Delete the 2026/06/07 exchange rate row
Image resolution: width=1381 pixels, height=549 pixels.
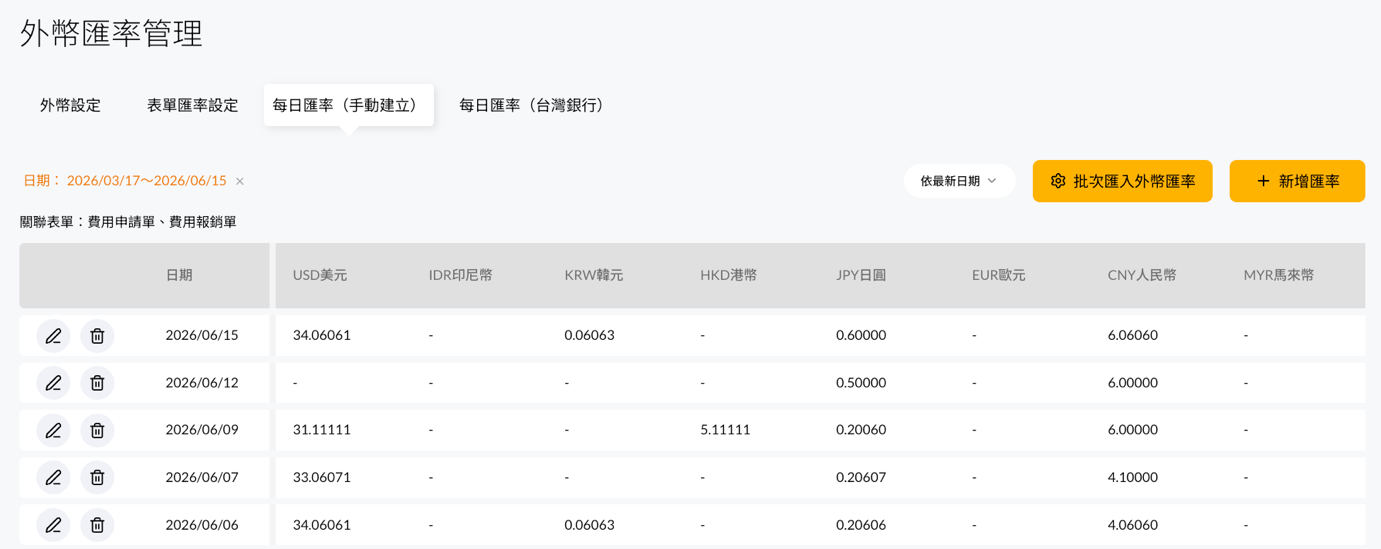tap(97, 478)
